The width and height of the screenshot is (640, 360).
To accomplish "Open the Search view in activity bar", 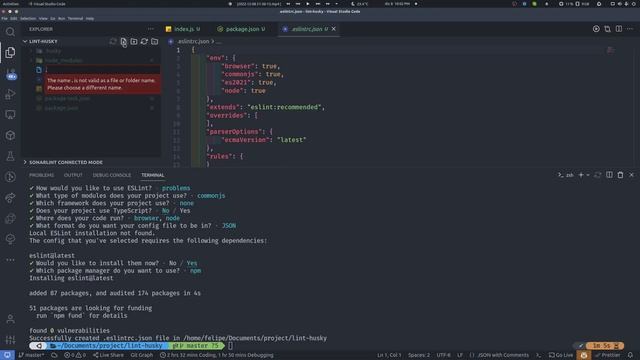I will click(10, 32).
